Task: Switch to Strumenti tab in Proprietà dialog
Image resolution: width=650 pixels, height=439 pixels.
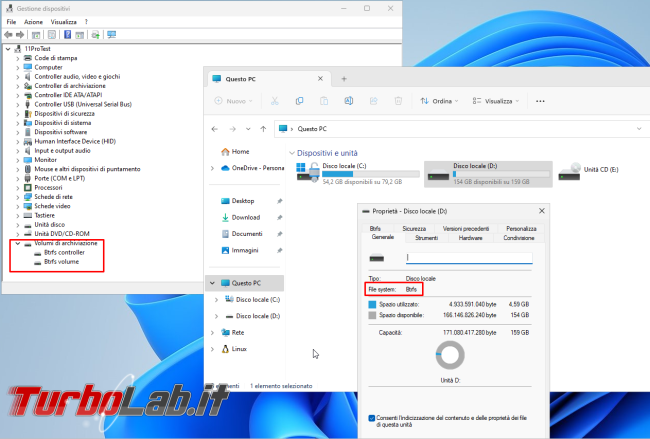Action: 427,238
